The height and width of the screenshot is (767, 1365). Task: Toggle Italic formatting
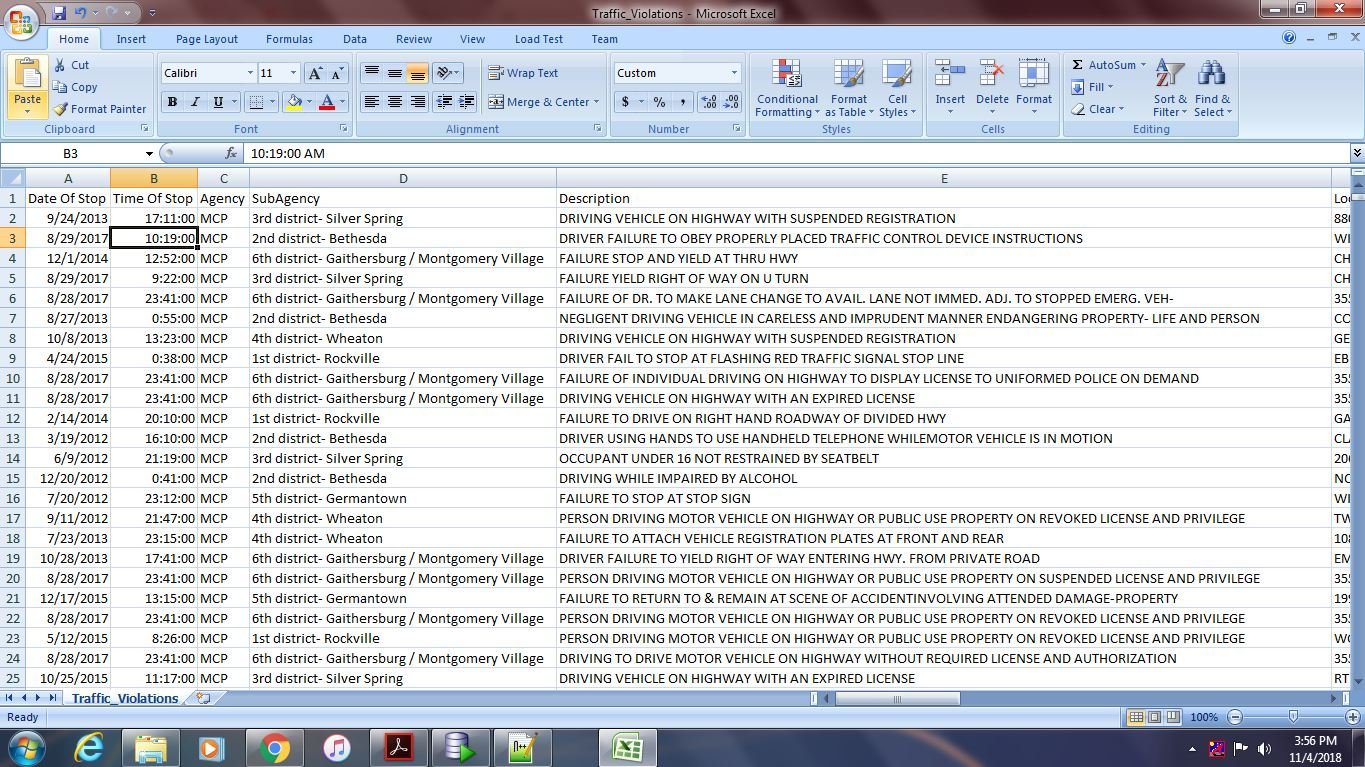coord(193,102)
